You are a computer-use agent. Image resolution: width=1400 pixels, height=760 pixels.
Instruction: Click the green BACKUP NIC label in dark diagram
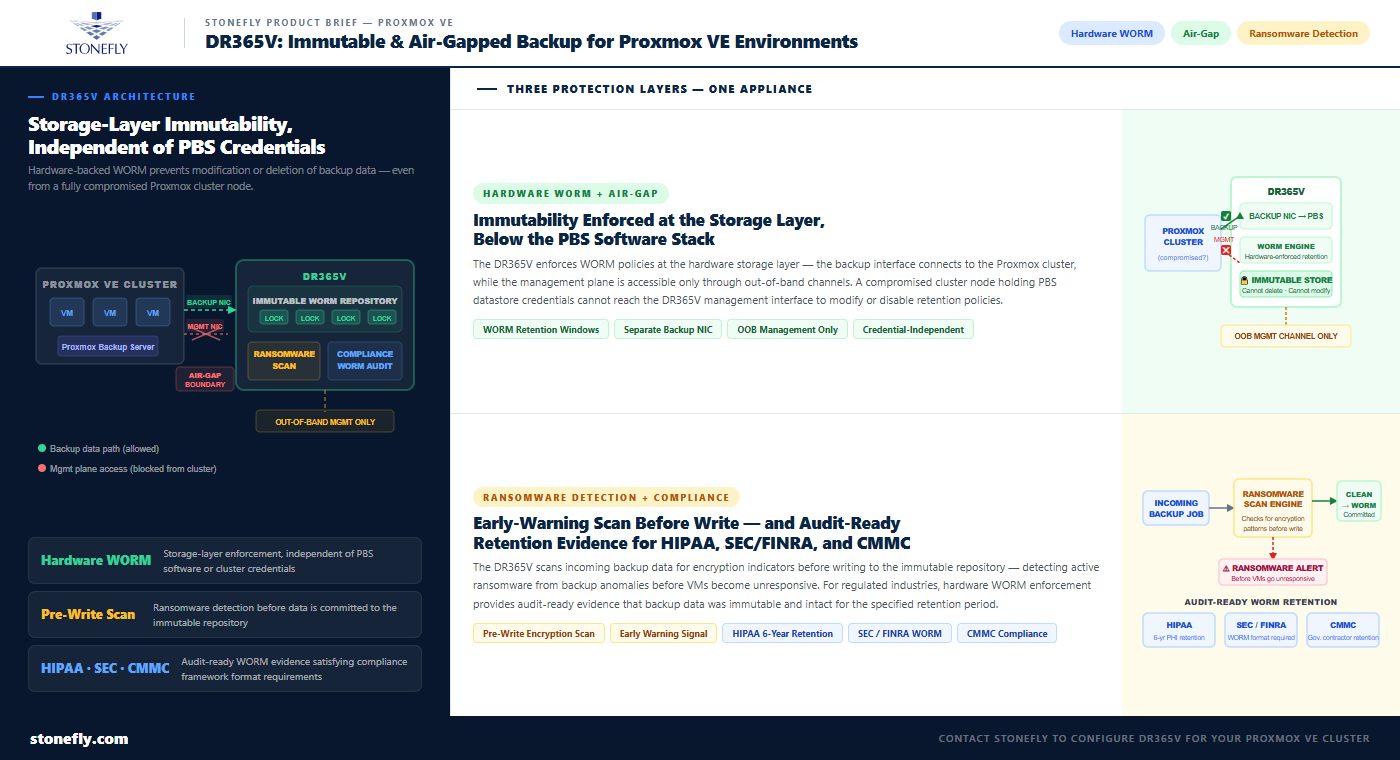208,302
